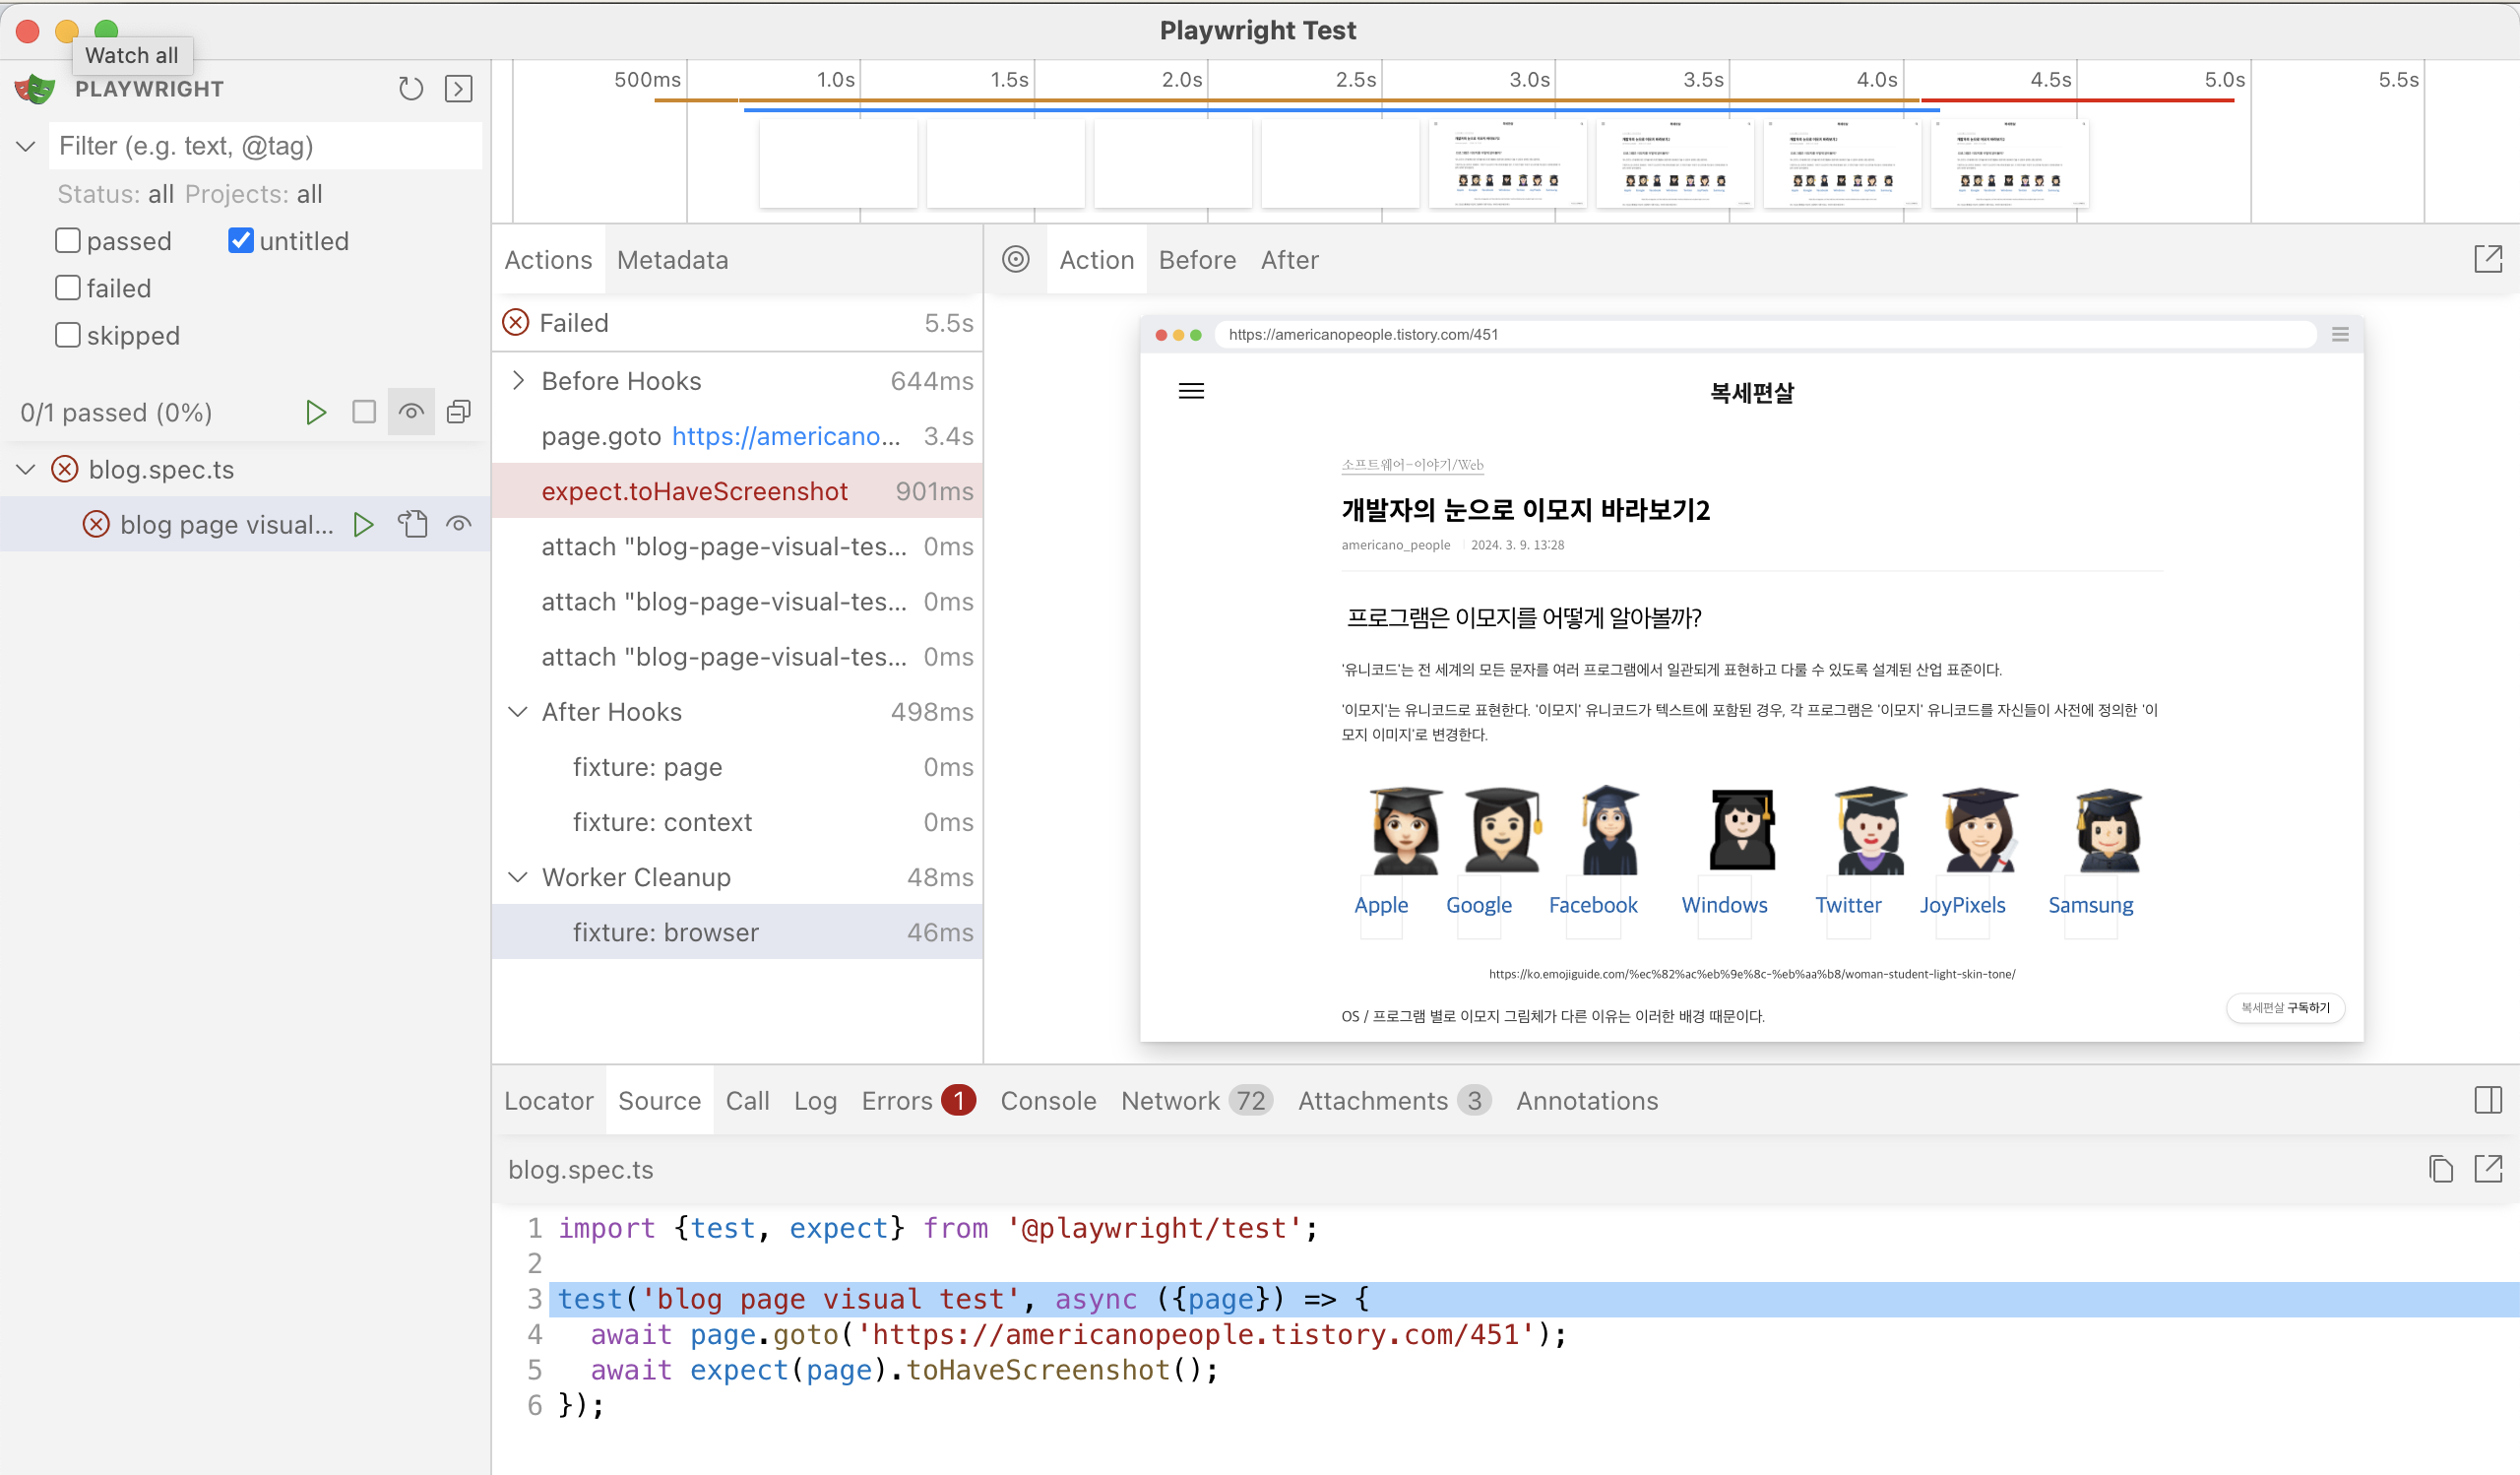2520x1475 pixels.
Task: Copy source code with copy icon
Action: point(2440,1169)
